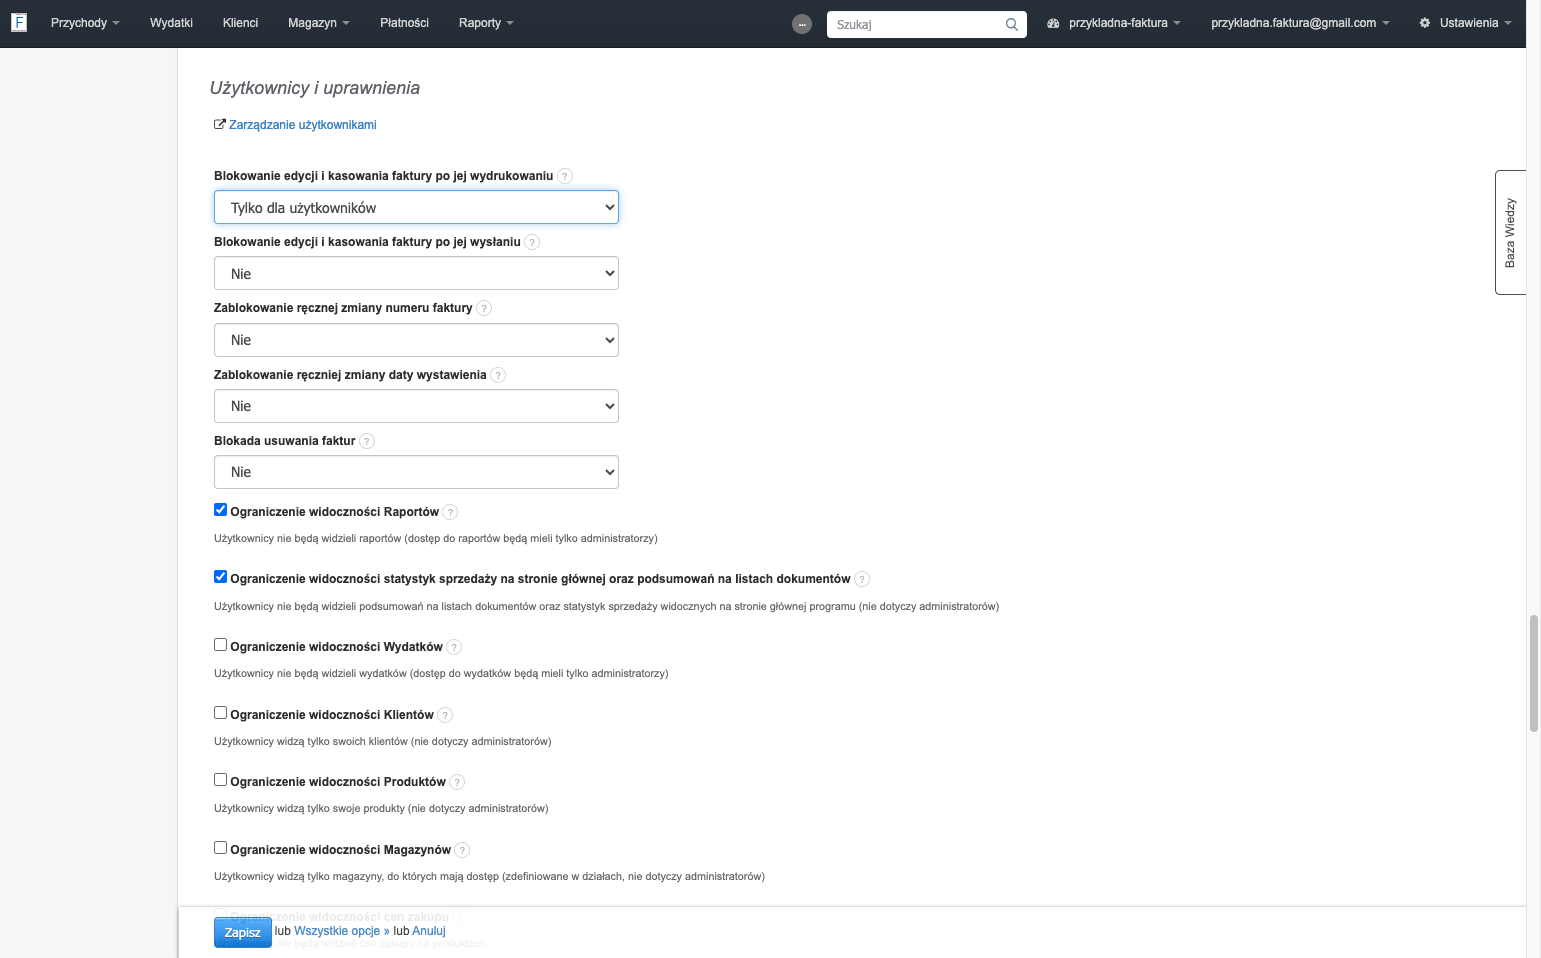The width and height of the screenshot is (1541, 958).
Task: Show help for manual issue date change
Action: [x=498, y=375]
